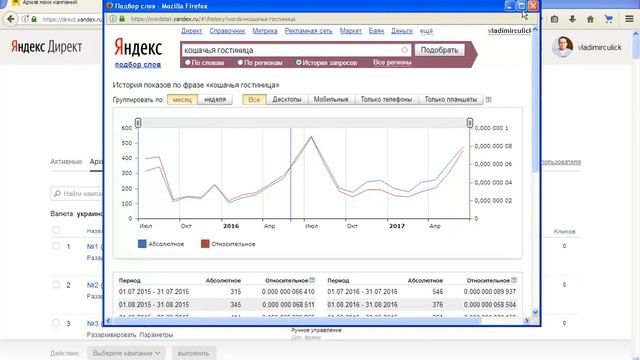
Task: Open the Firefox downloads arrow icon
Action: coord(572,19)
